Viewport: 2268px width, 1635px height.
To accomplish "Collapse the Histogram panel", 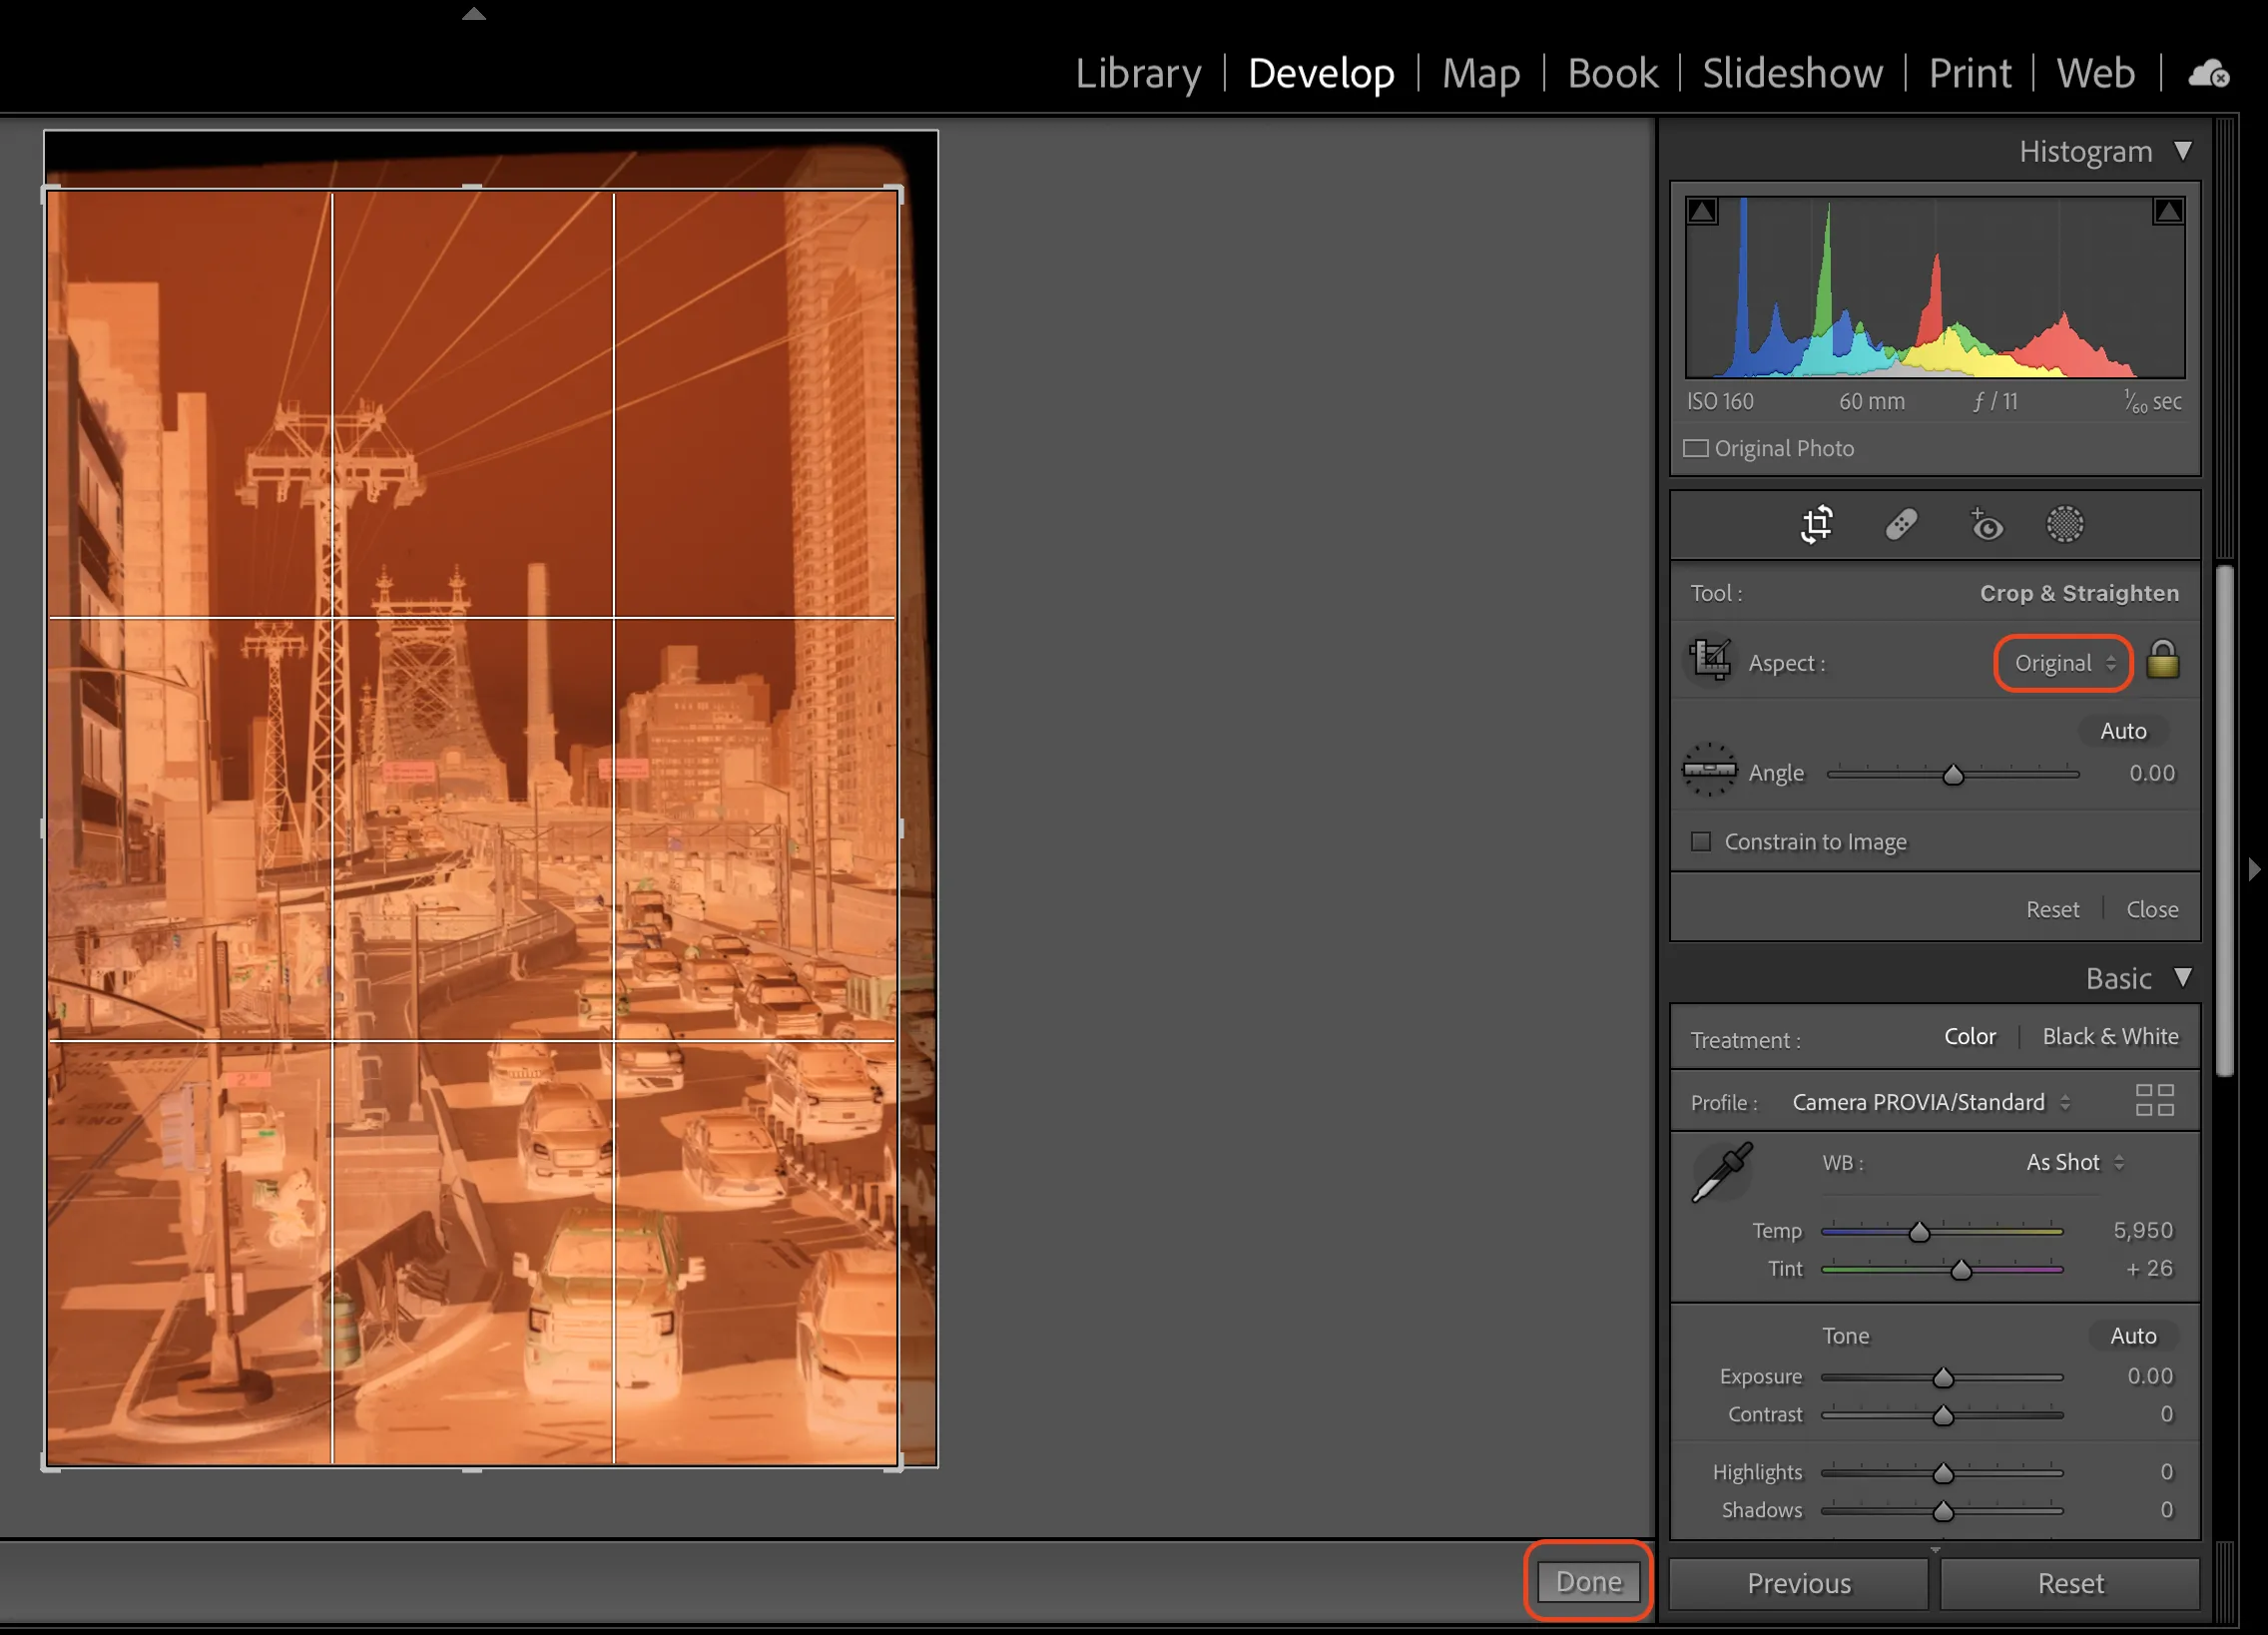I will pyautogui.click(x=2183, y=151).
